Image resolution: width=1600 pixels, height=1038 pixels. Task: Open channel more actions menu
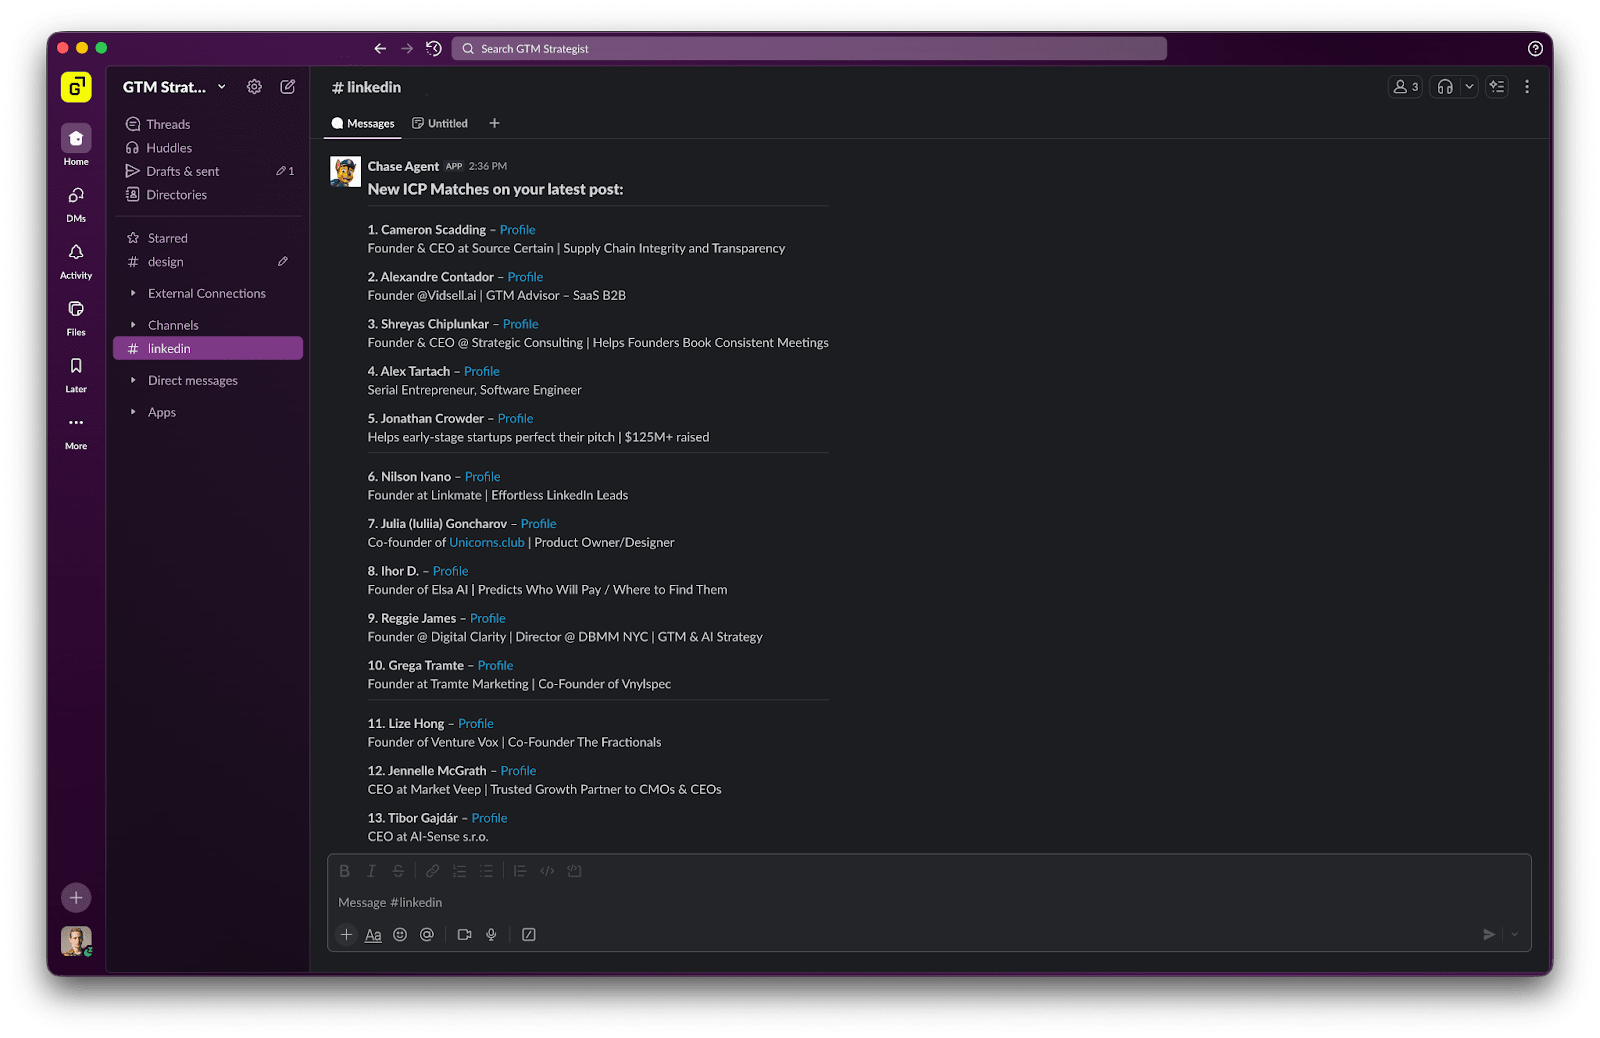pyautogui.click(x=1527, y=87)
